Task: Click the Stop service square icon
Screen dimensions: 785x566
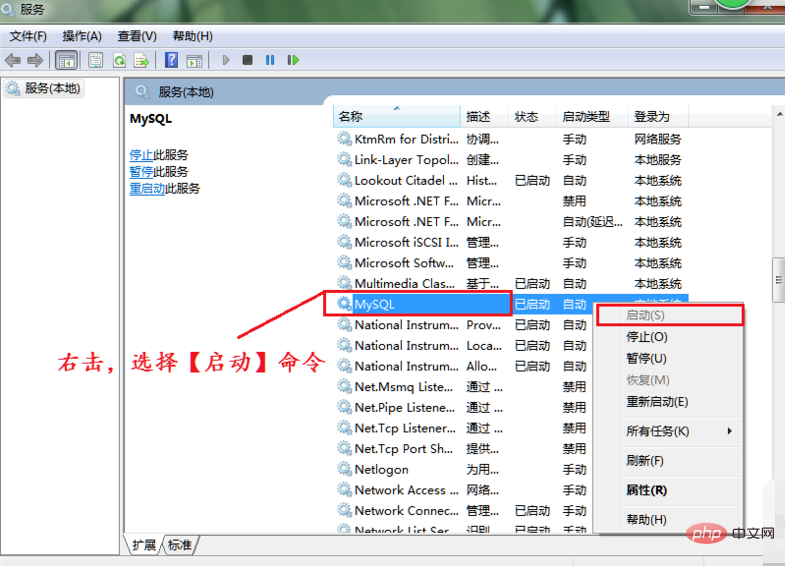Action: [x=247, y=60]
